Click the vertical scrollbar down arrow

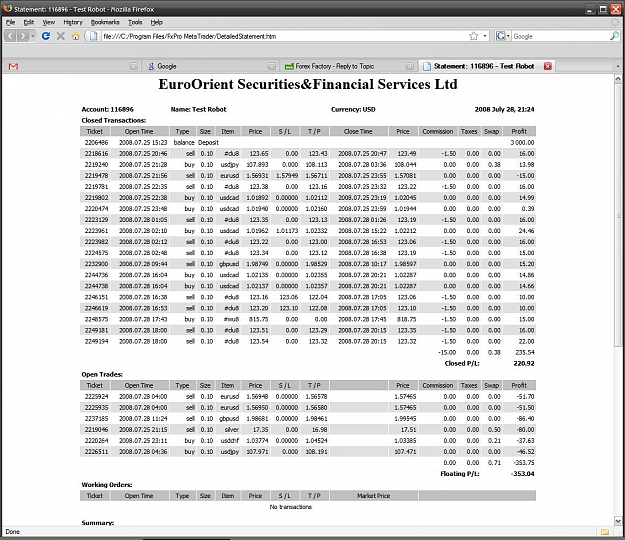[x=618, y=521]
